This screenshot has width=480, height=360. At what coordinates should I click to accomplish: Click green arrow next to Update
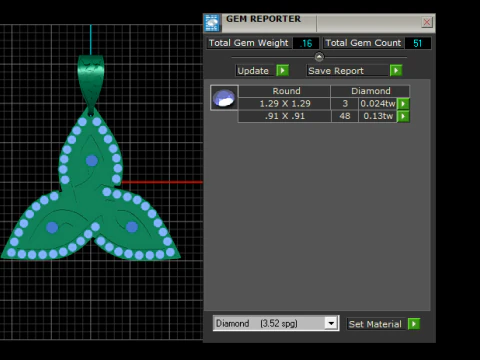[282, 71]
